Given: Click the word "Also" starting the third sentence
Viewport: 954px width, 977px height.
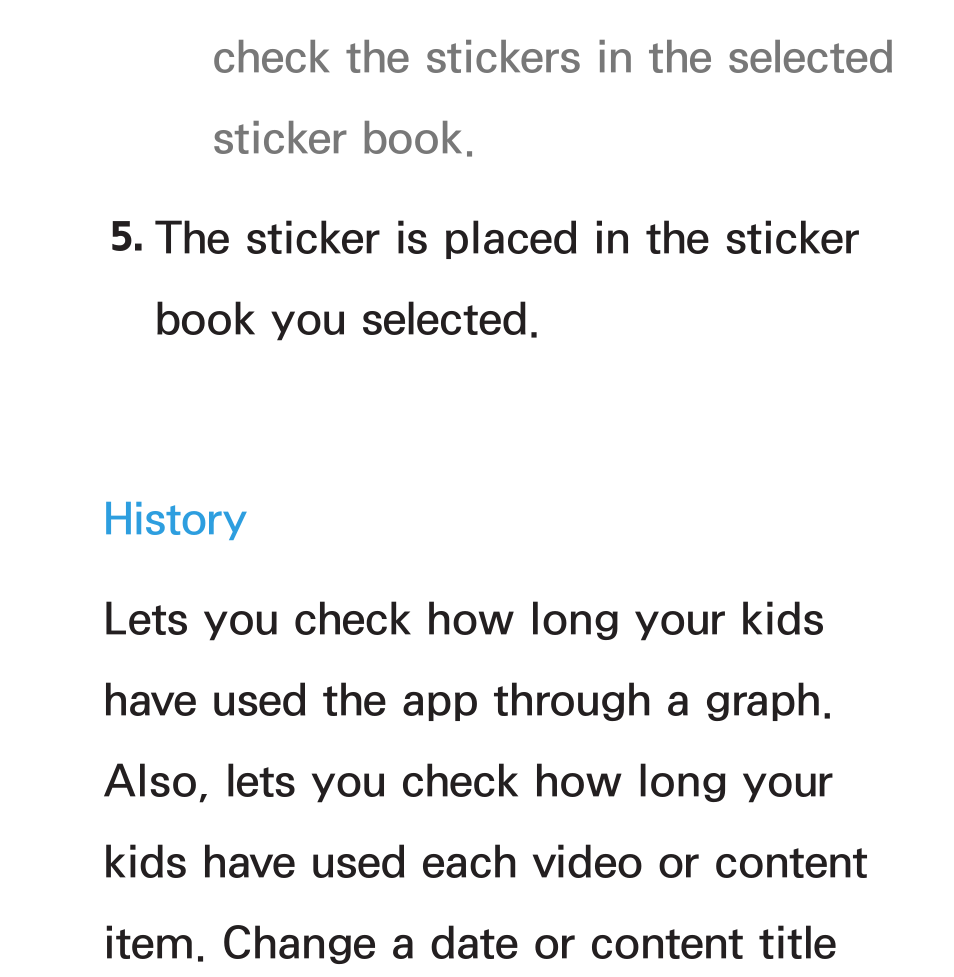Looking at the screenshot, I should [151, 782].
